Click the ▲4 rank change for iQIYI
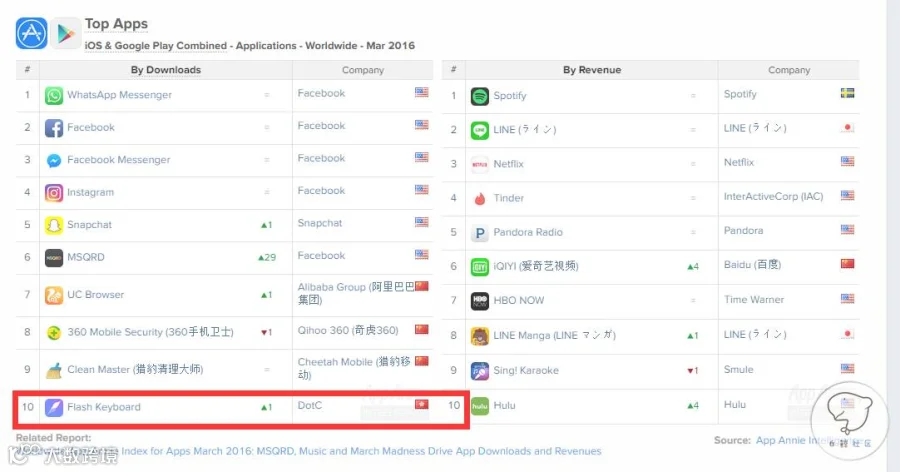Viewport: 900px width, 472px height. [693, 266]
